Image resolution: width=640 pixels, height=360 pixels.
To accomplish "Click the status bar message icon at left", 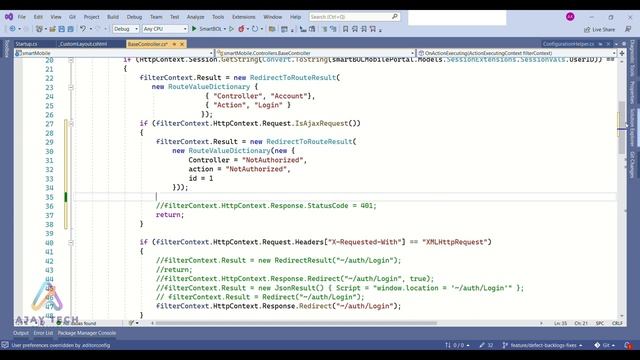I will [5, 345].
